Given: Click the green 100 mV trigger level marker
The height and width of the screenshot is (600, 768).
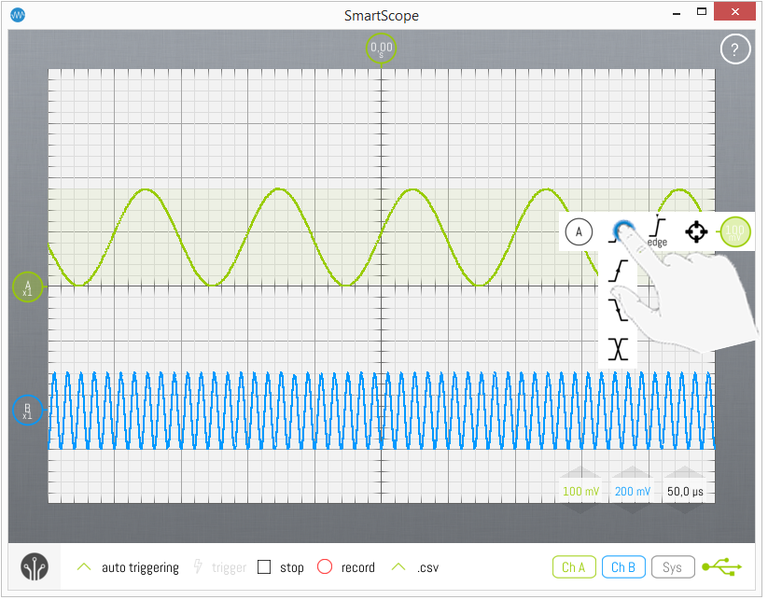Looking at the screenshot, I should click(735, 232).
